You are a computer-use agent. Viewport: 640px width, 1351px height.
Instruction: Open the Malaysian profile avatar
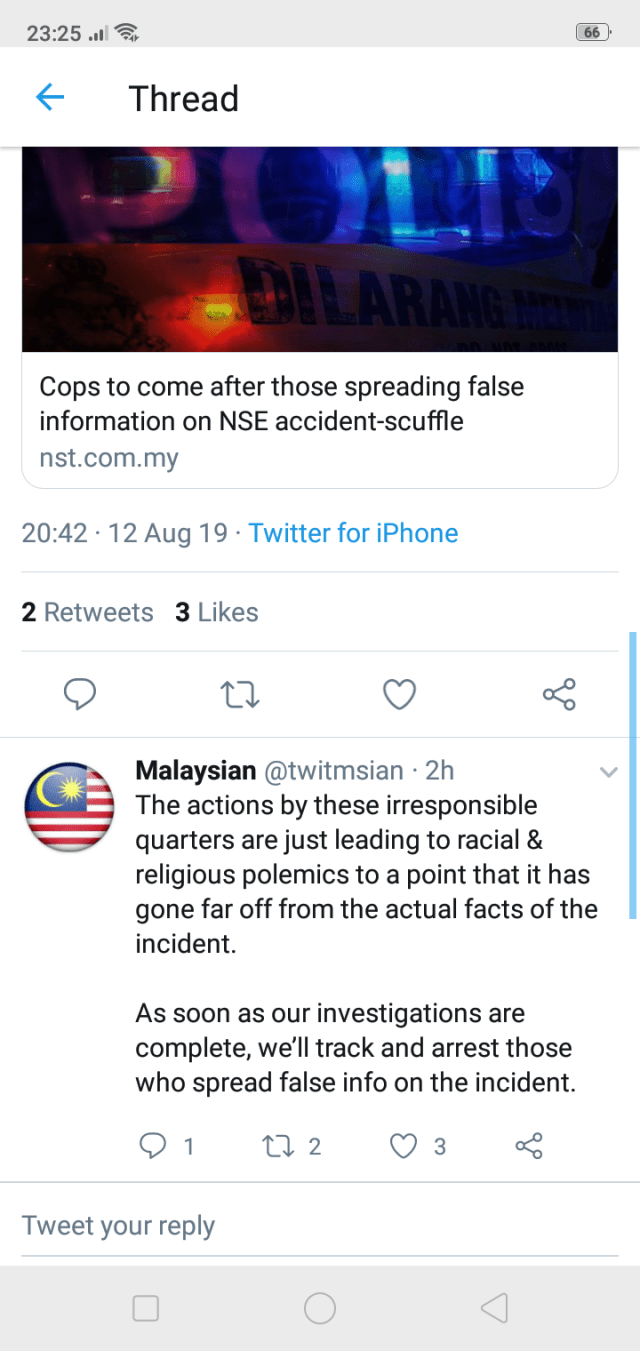69,807
